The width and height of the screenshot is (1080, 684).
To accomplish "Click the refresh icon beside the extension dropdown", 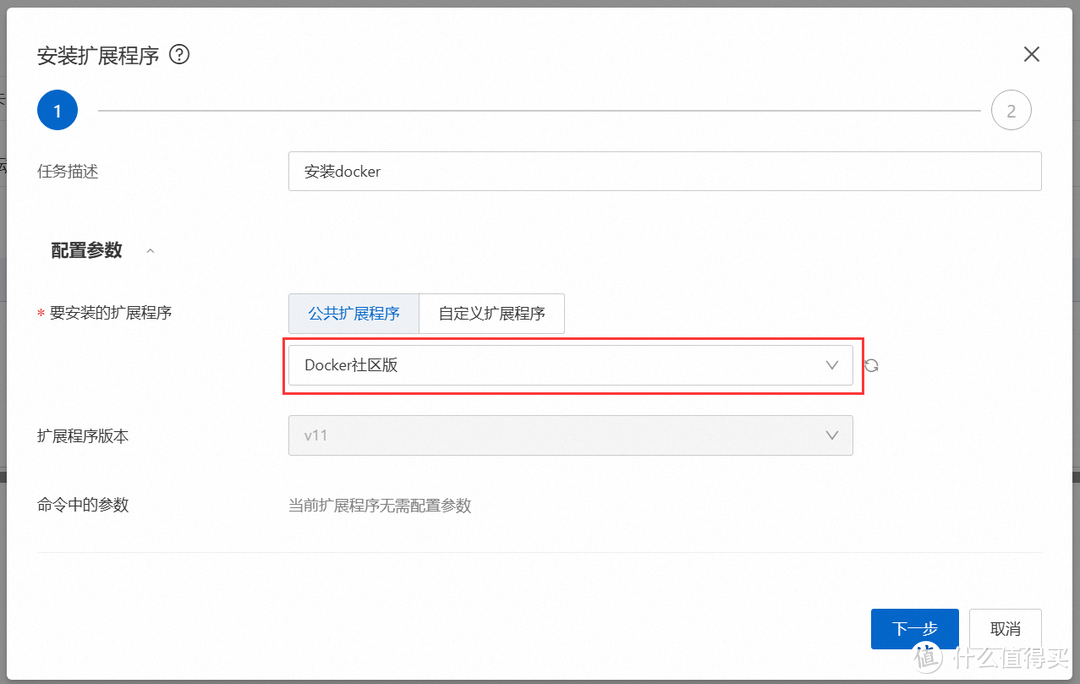I will tap(871, 365).
